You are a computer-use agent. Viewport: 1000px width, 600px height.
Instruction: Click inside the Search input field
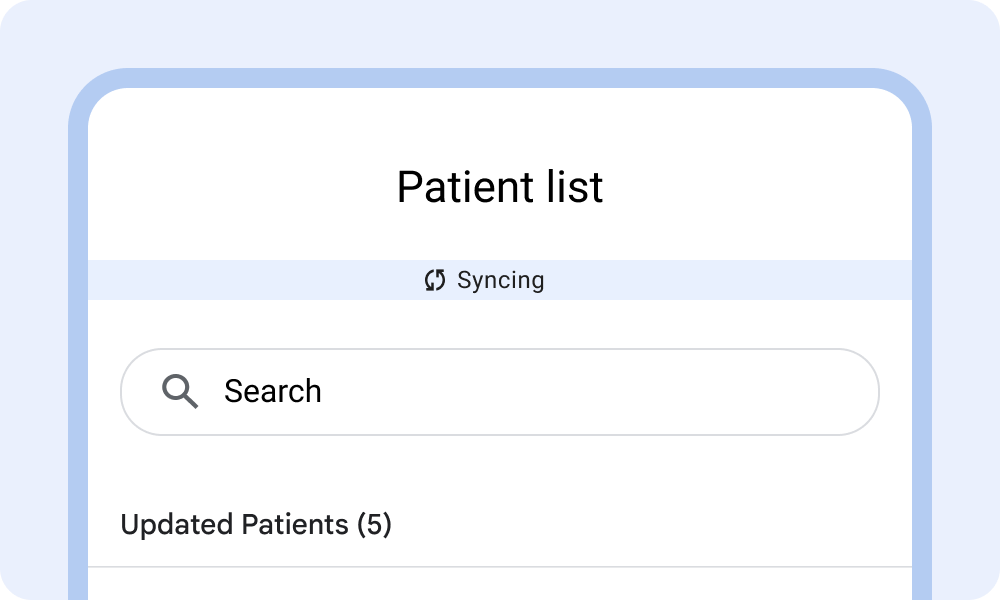[x=500, y=391]
